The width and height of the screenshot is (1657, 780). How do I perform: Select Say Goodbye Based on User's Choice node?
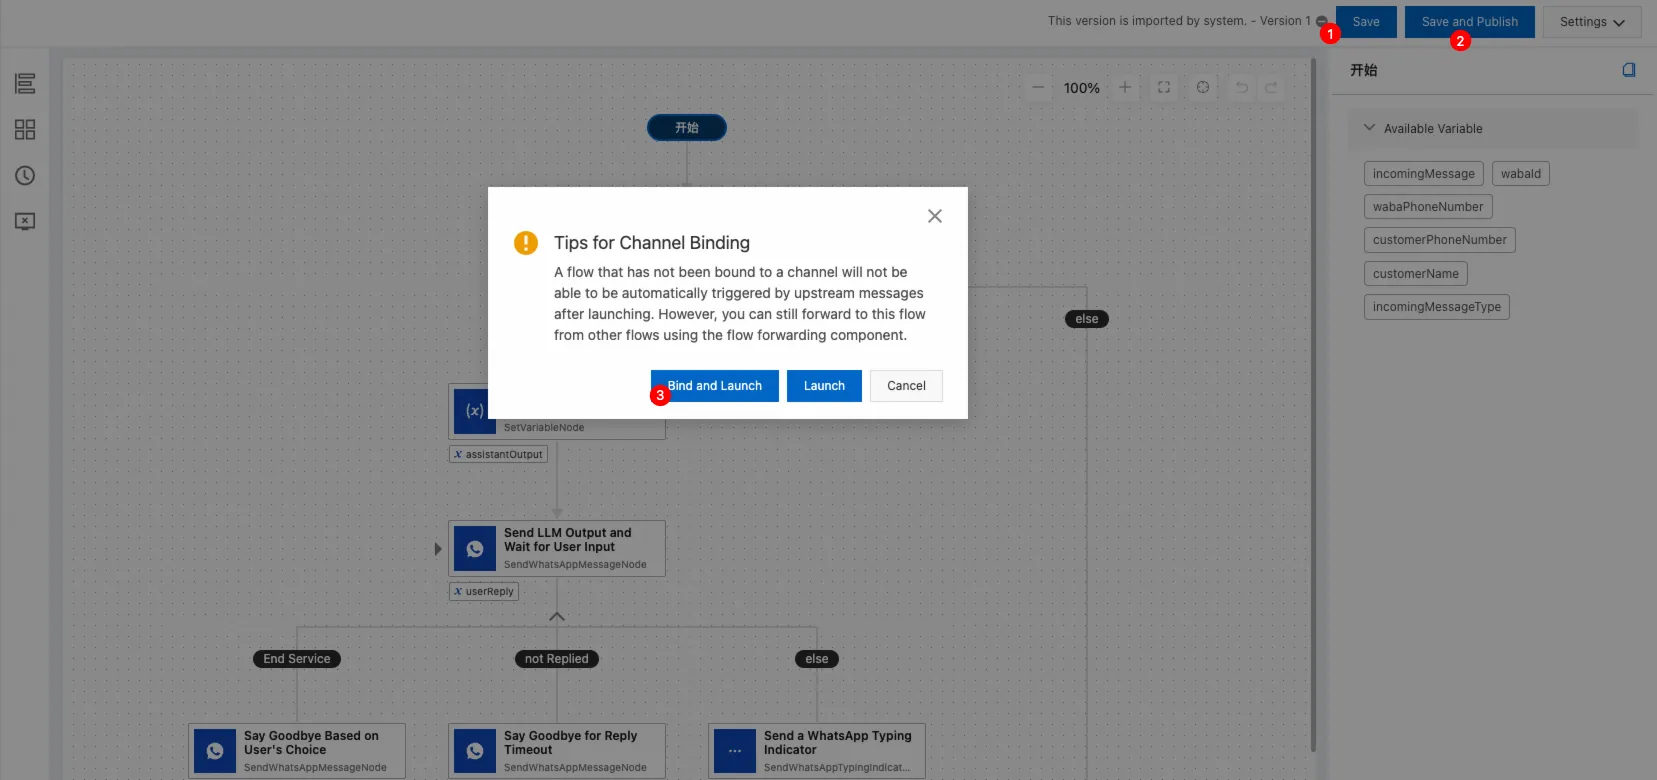[297, 750]
